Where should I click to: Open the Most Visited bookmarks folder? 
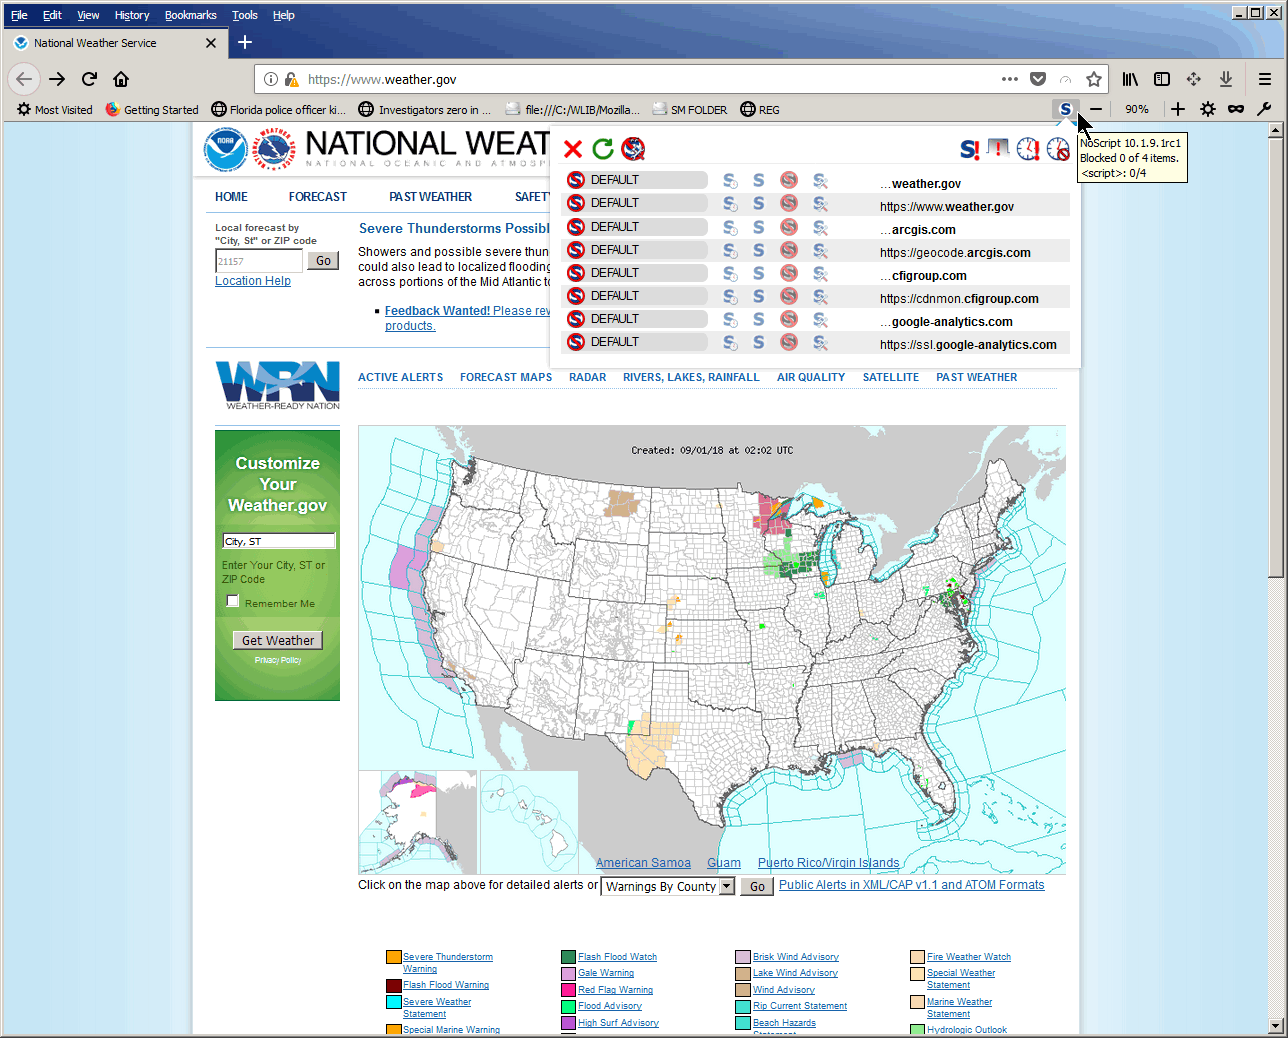point(55,110)
